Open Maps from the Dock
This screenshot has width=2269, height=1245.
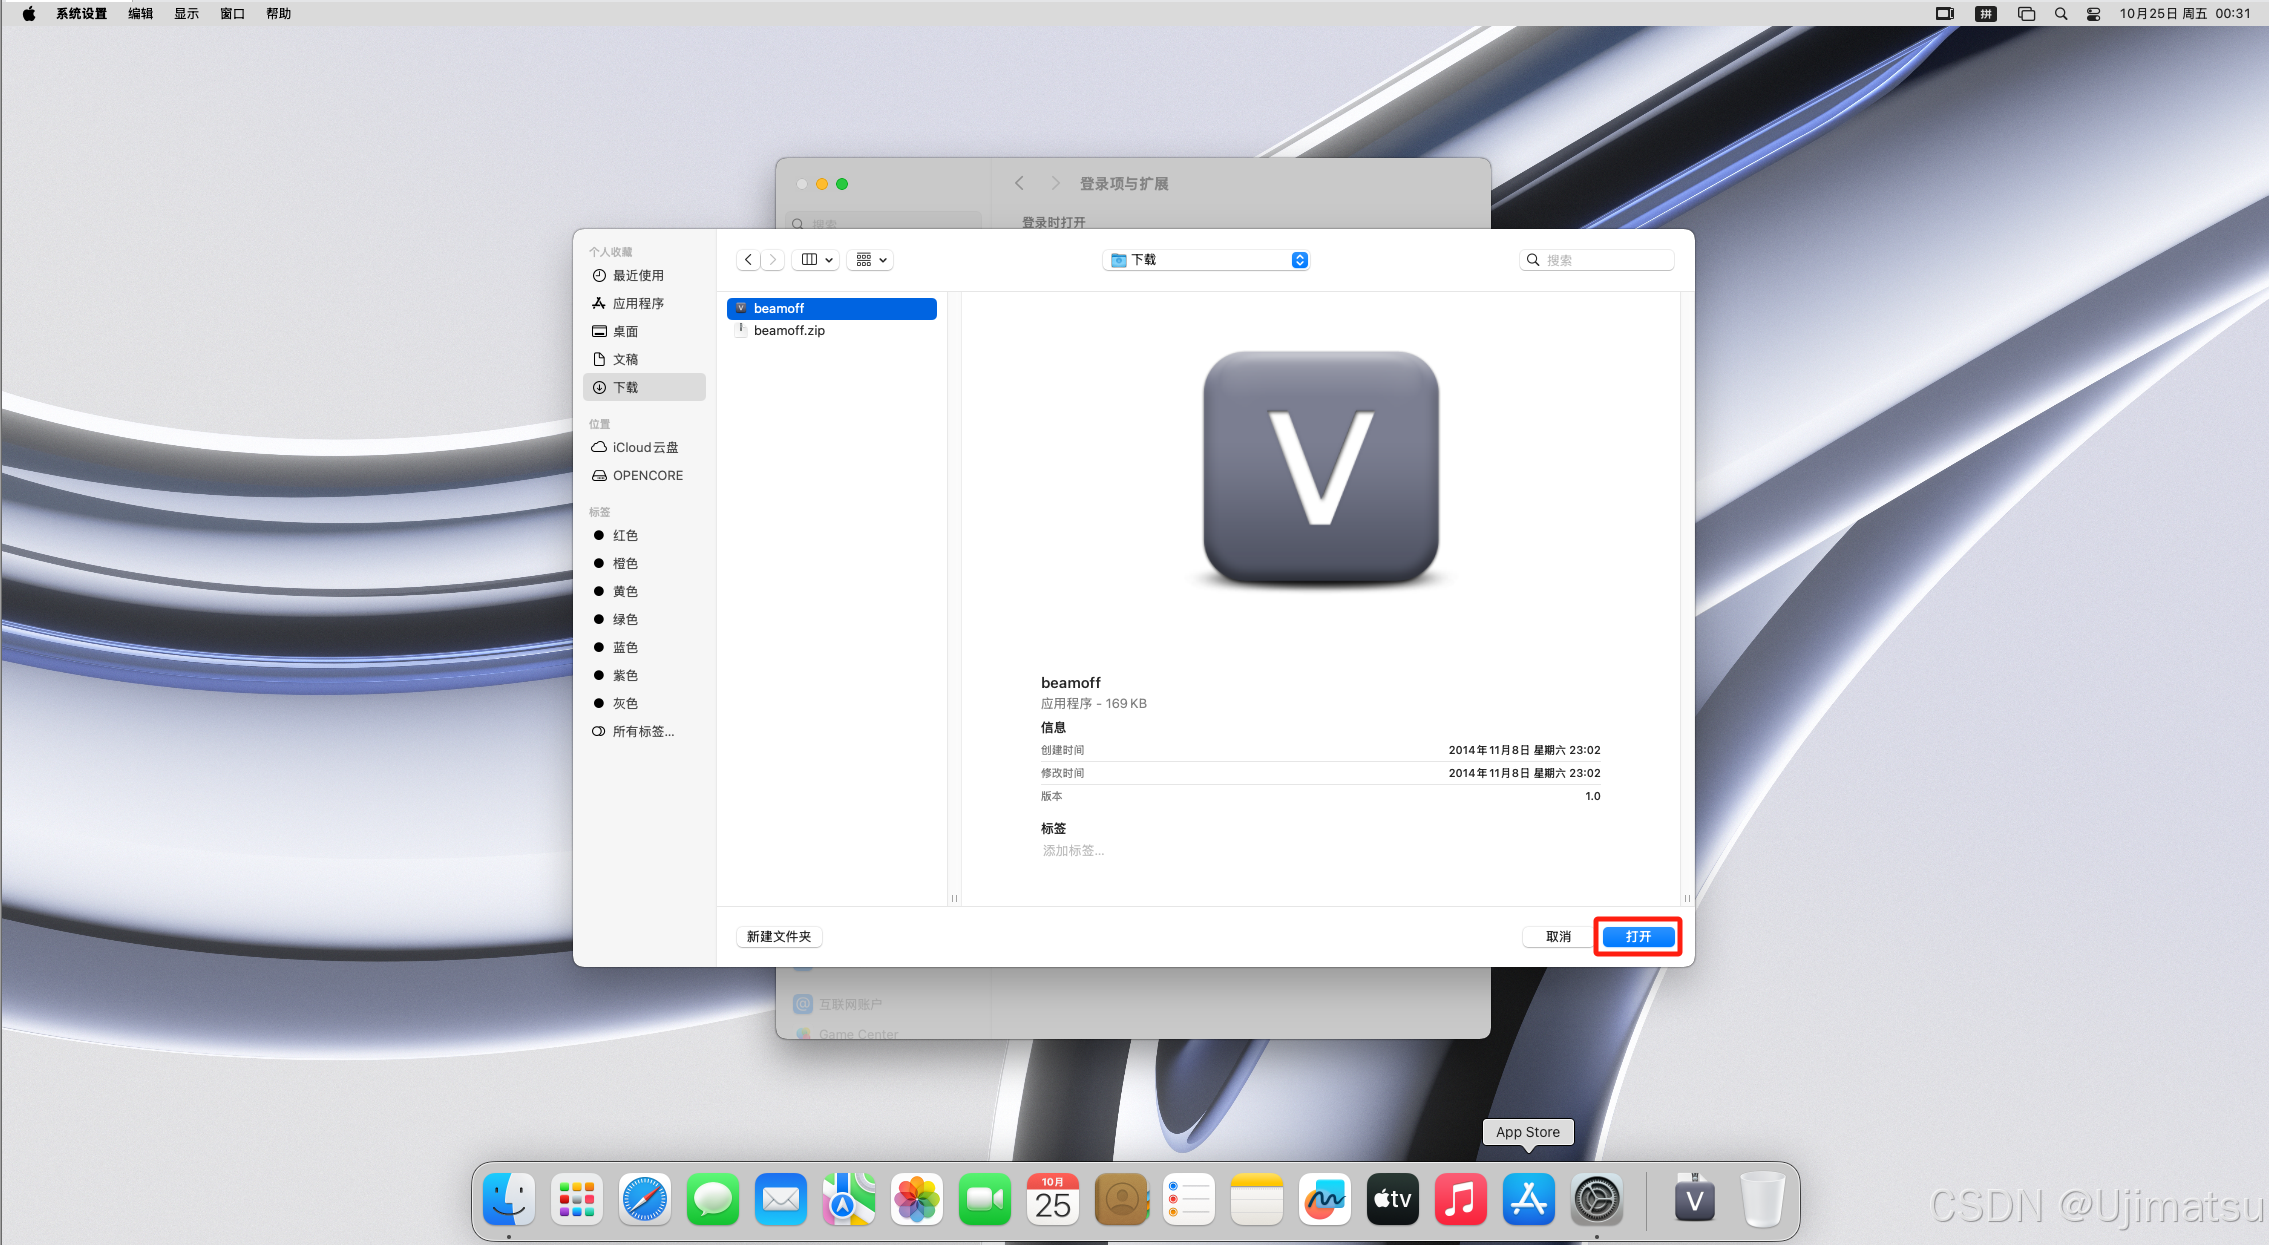coord(849,1199)
